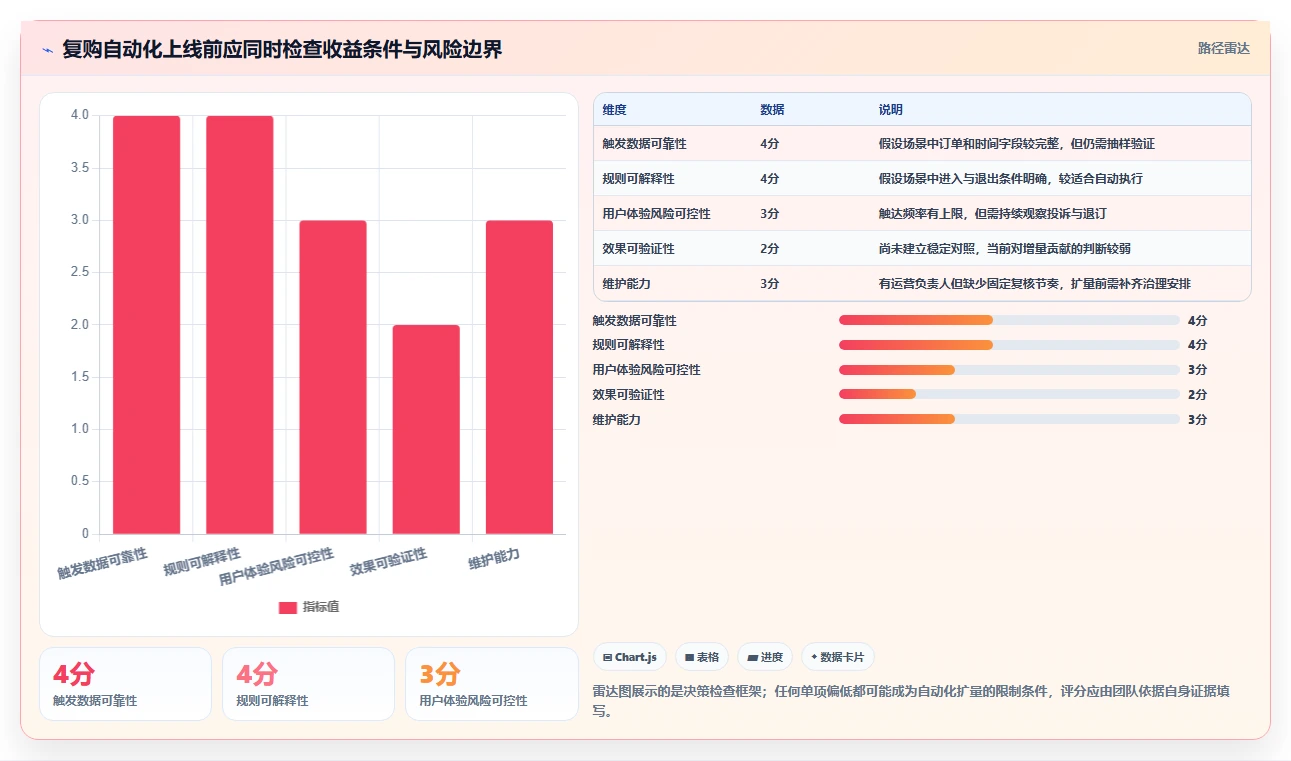Click the 数据卡片 tag chip

[838, 657]
